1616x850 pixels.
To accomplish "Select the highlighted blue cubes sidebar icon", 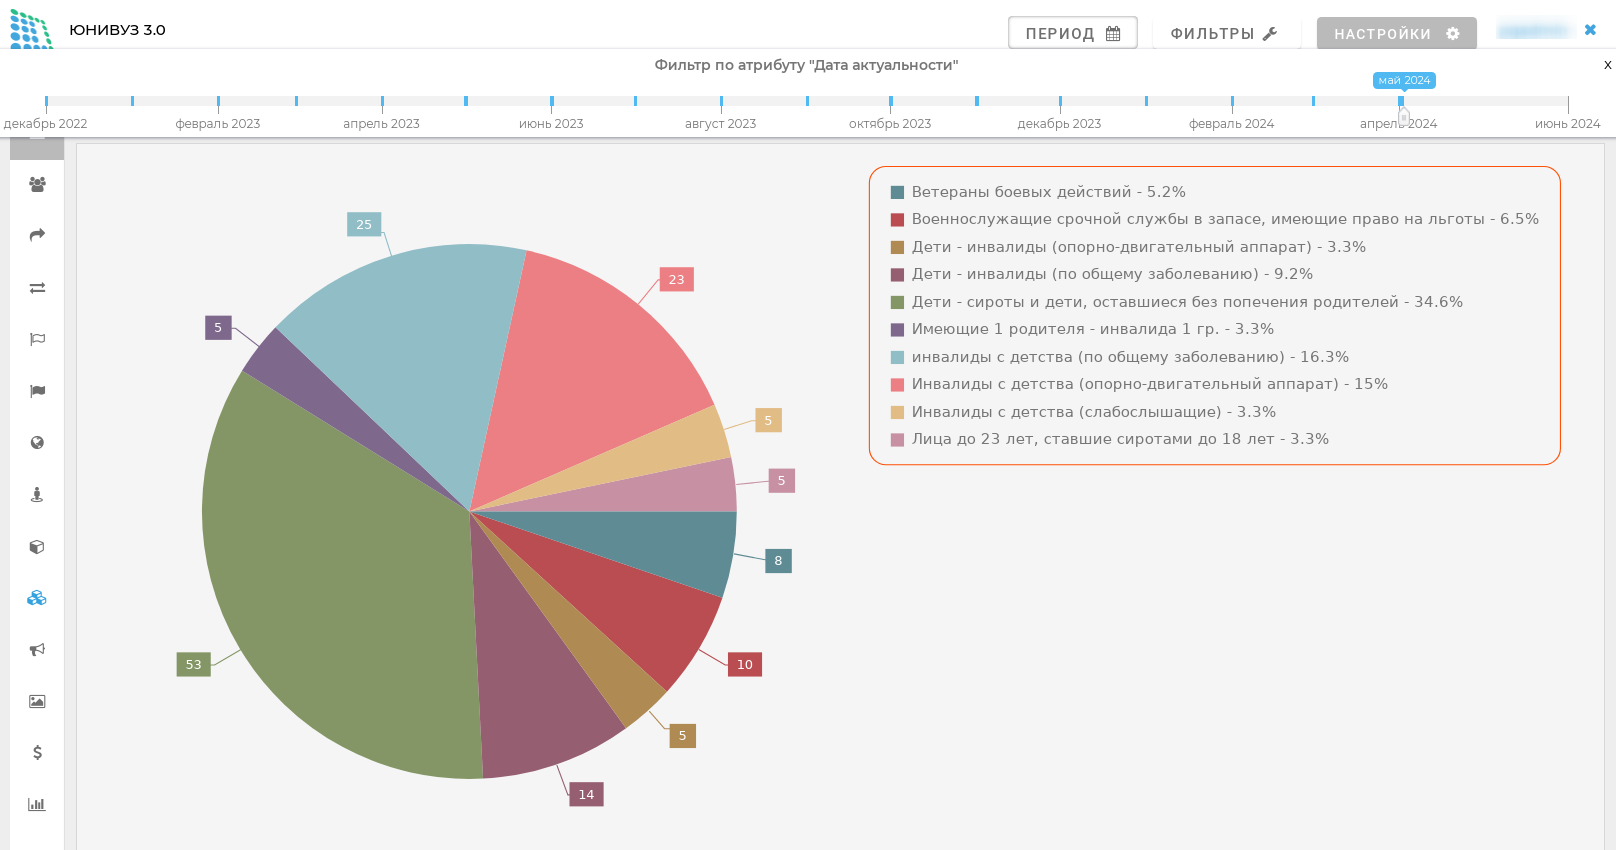I will click(x=37, y=598).
